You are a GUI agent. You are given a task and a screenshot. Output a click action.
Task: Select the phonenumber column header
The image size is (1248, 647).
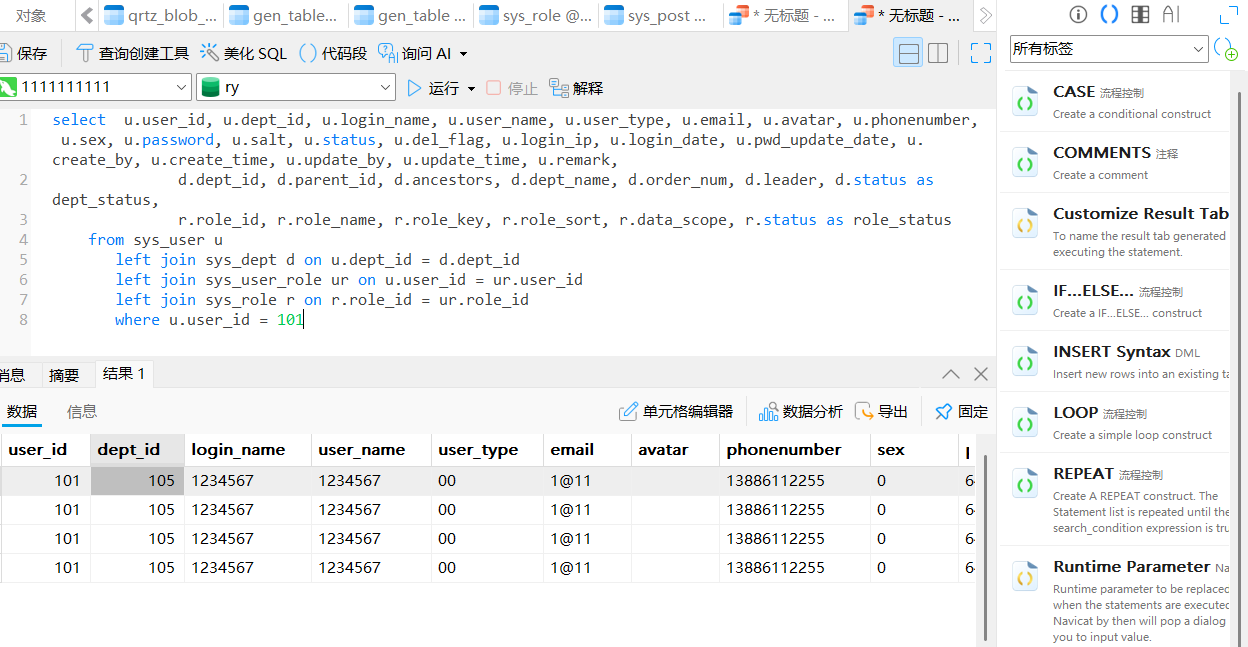tap(795, 450)
